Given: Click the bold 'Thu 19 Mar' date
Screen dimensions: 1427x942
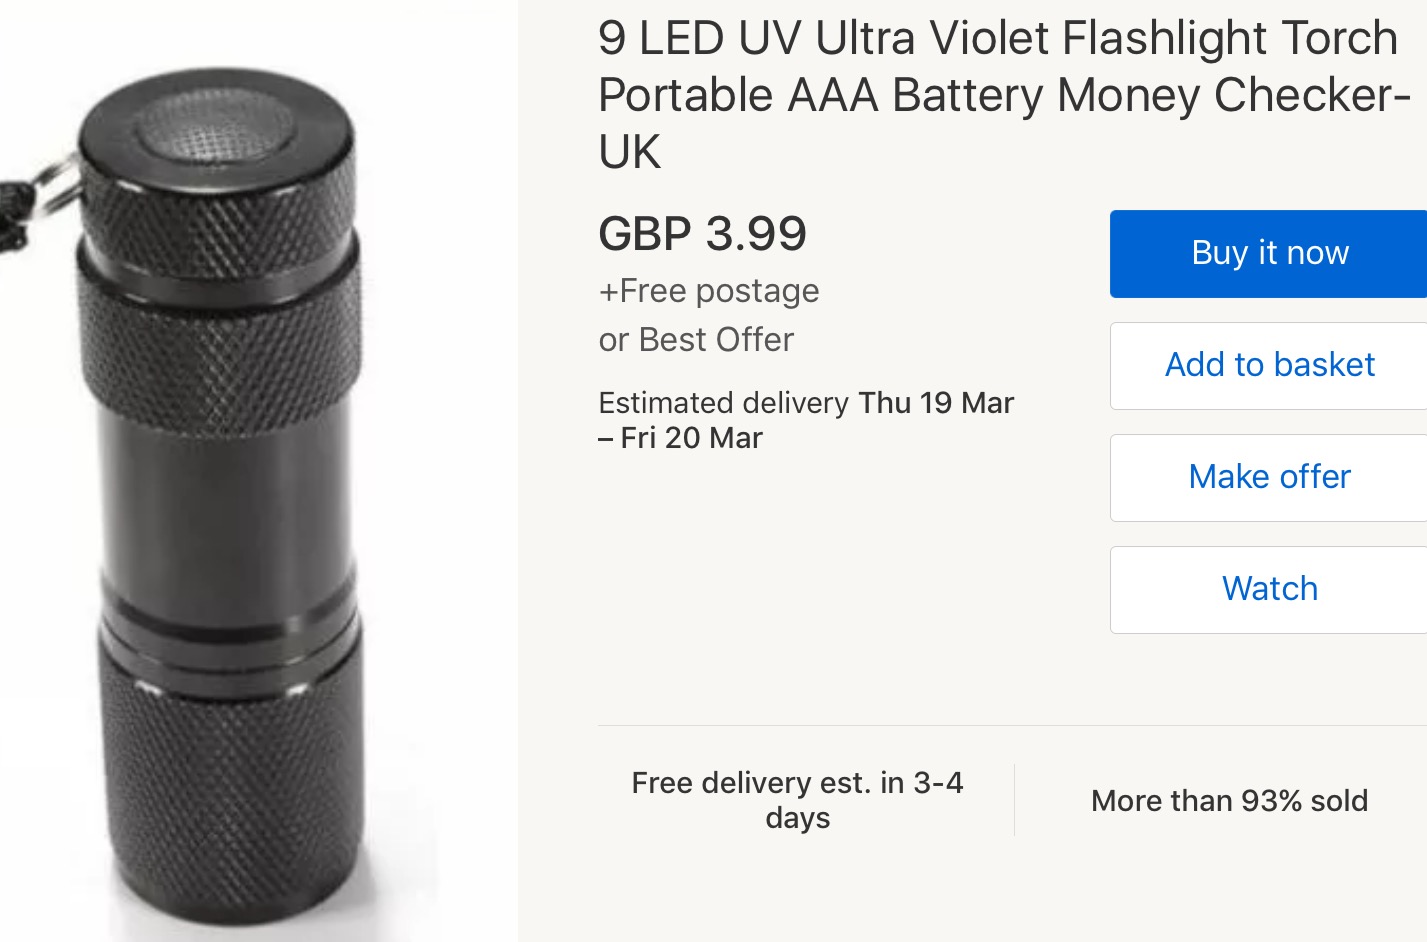Looking at the screenshot, I should pos(936,403).
